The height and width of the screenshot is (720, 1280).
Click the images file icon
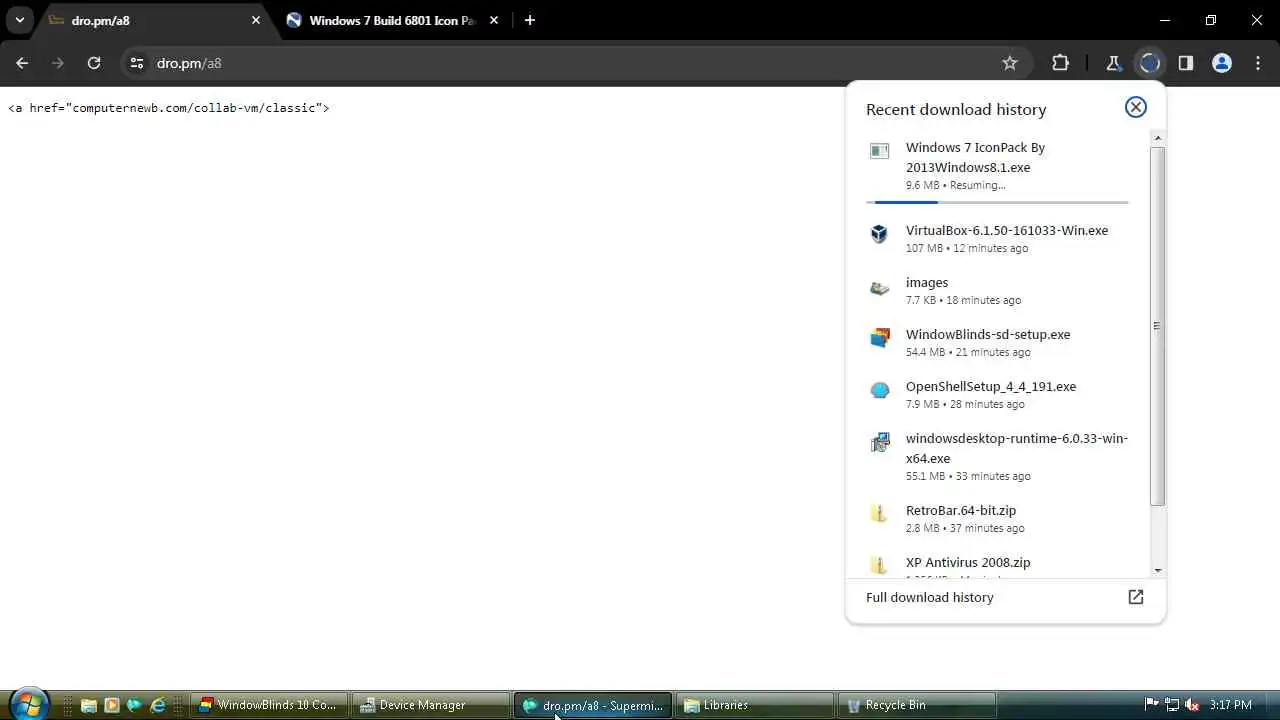tap(879, 288)
